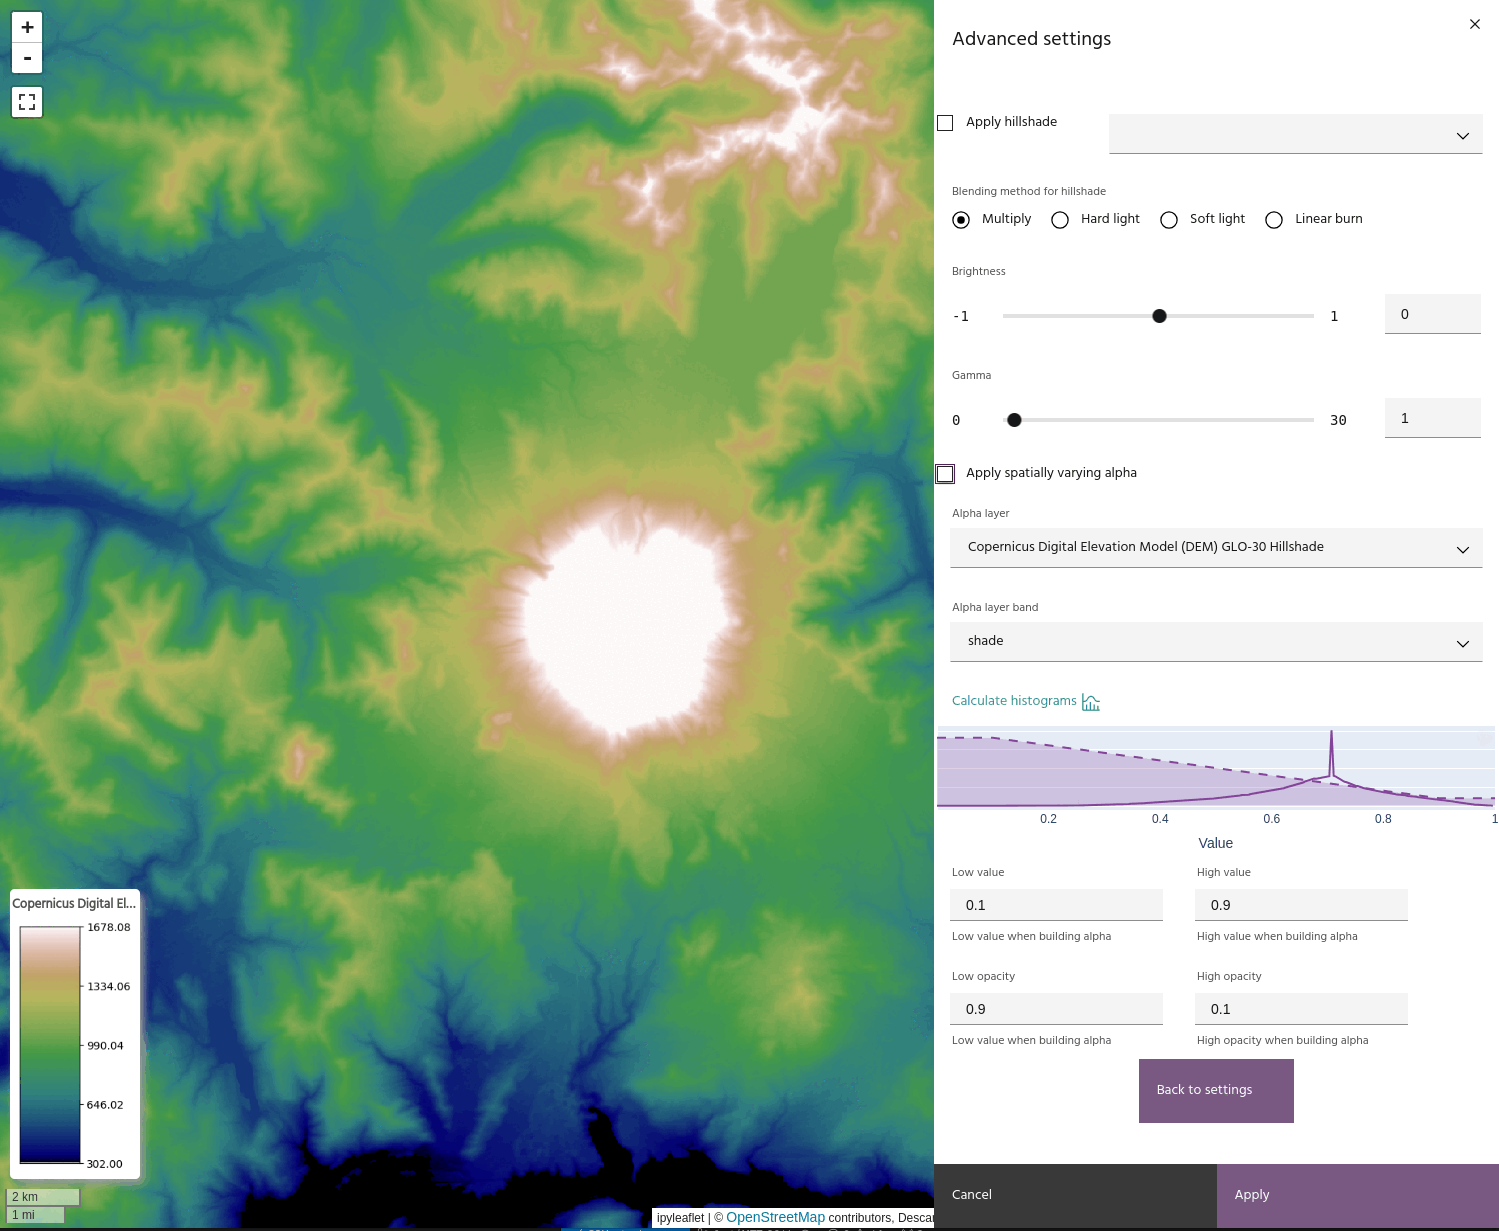Close the Advanced settings panel
This screenshot has width=1499, height=1231.
pyautogui.click(x=1474, y=24)
